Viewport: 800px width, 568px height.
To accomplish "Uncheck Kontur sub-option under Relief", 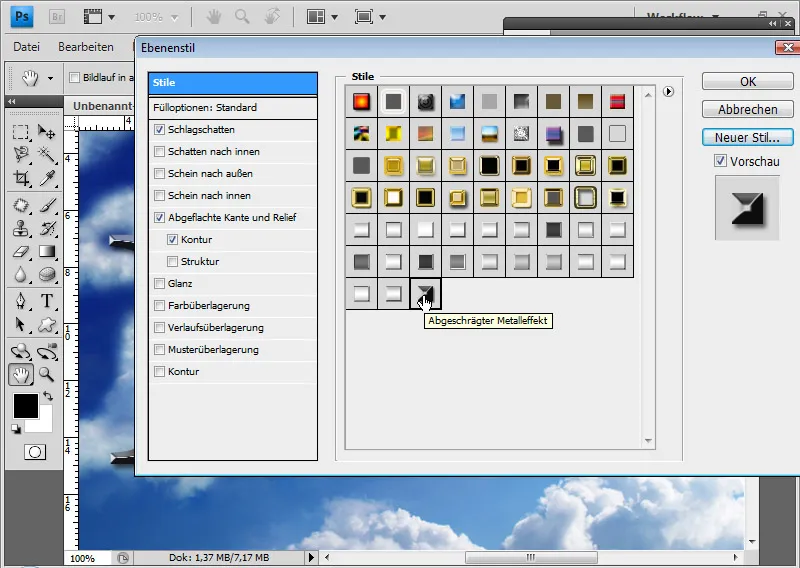I will 172,239.
